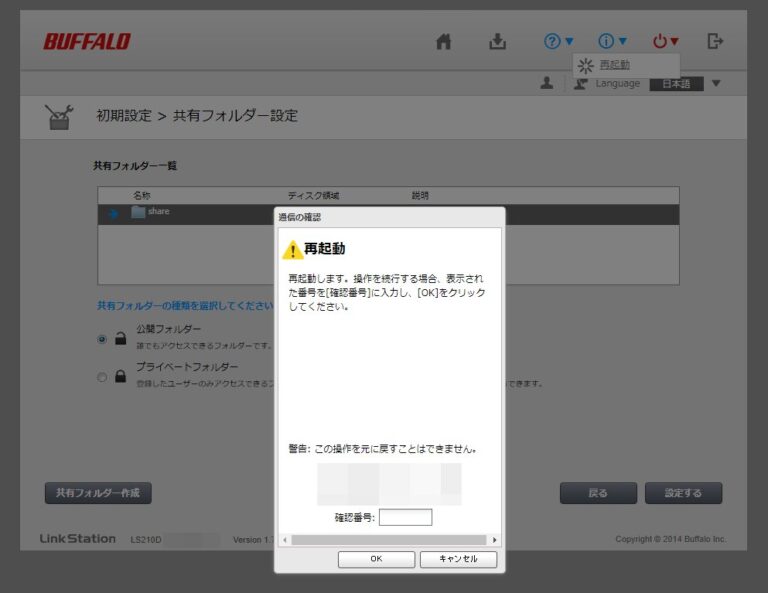Click the open padlock icon
The height and width of the screenshot is (593, 768).
(120, 338)
